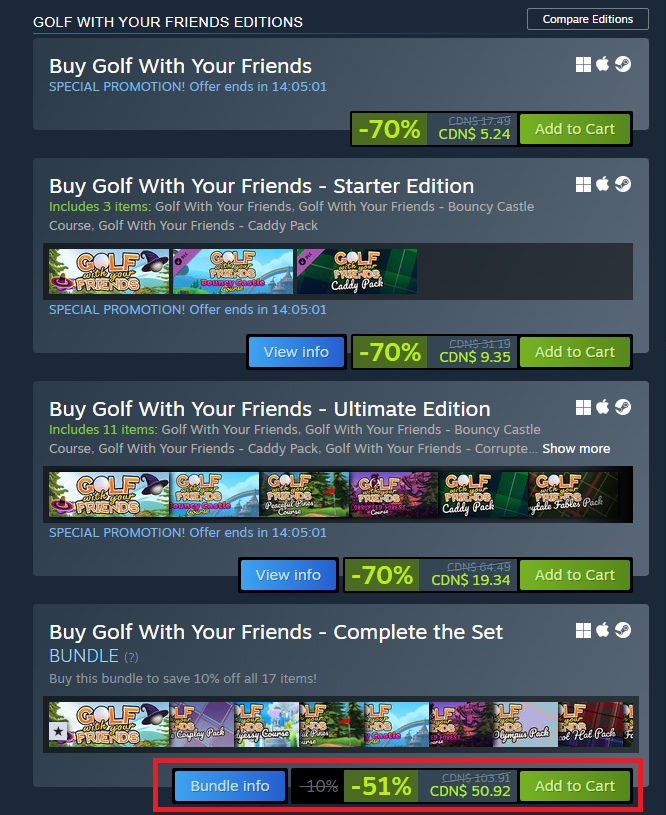Expand Ultimate Edition list with Show more
666x815 pixels.
[576, 449]
